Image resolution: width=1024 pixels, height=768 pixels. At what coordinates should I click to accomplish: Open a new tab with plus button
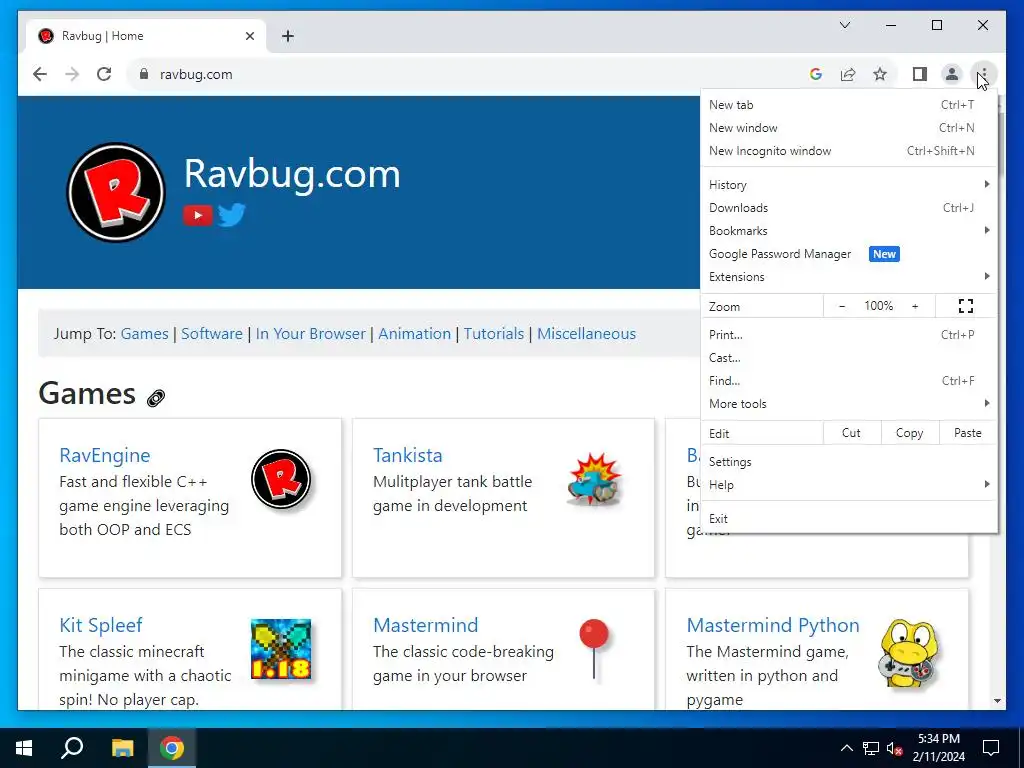pos(287,36)
